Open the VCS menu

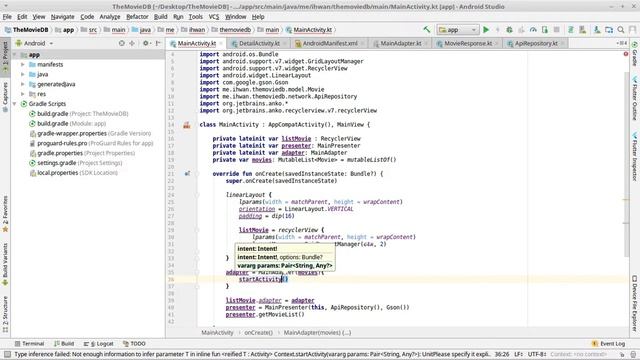click(214, 17)
